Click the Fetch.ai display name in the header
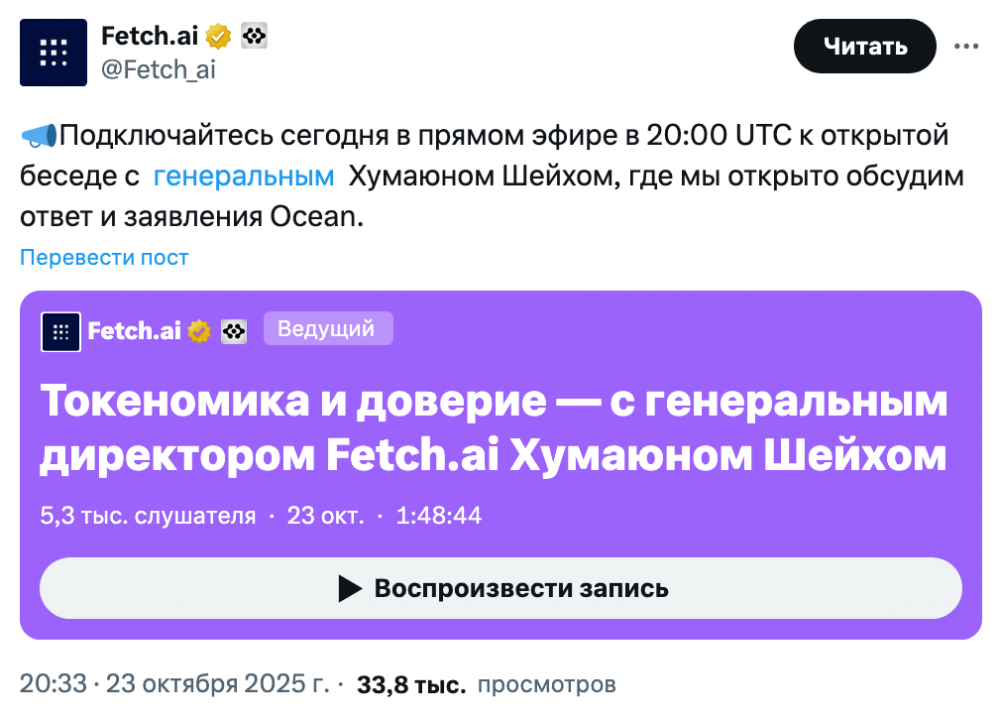This screenshot has height=720, width=1000. coord(151,37)
